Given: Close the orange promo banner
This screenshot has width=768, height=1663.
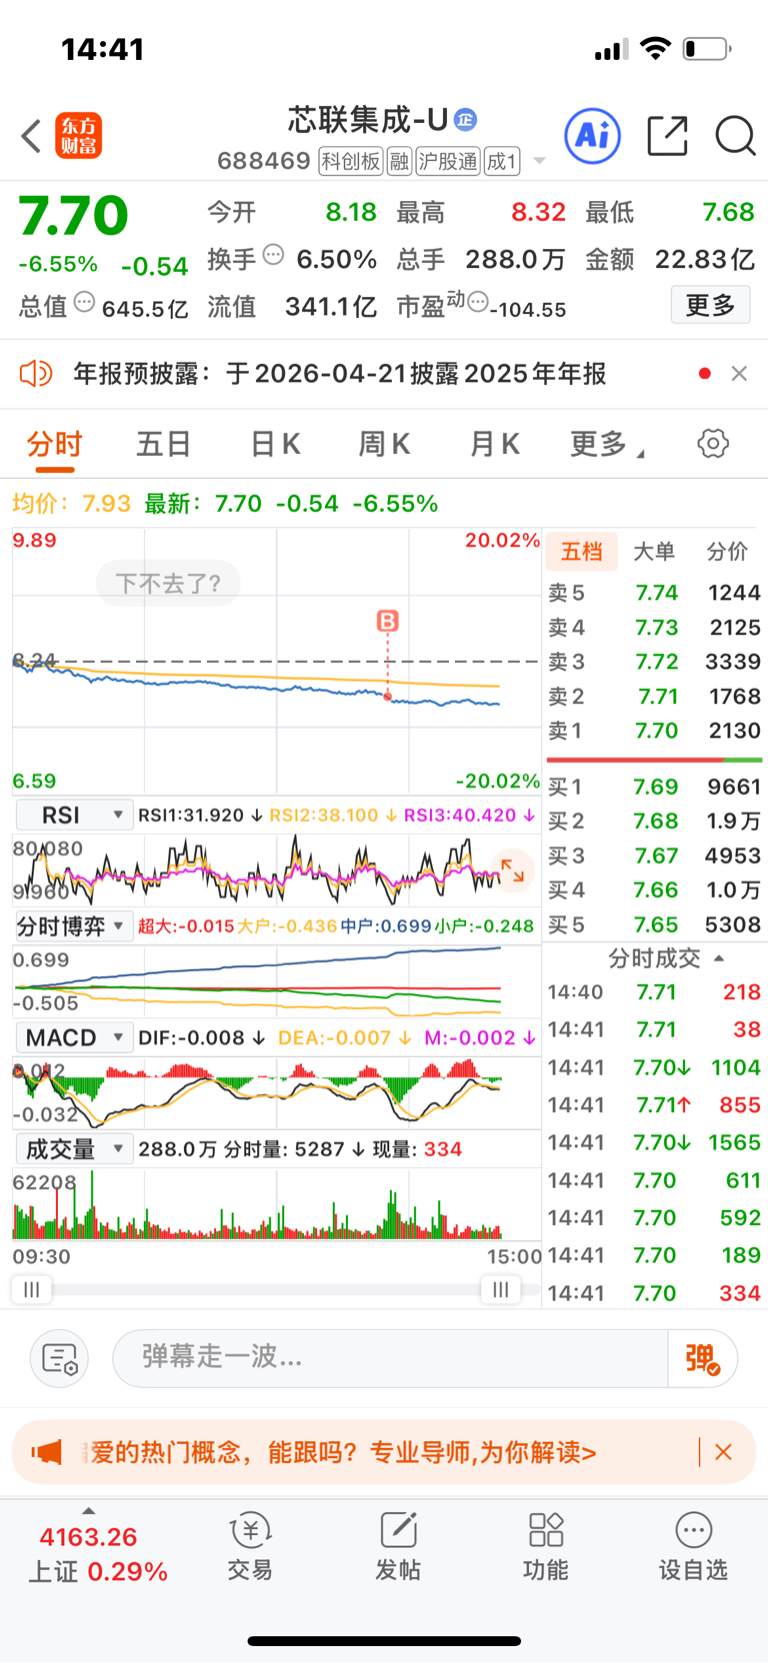Looking at the screenshot, I should (x=723, y=1452).
